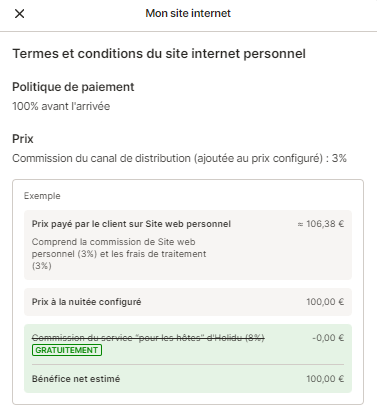Image resolution: width=377 pixels, height=420 pixels.
Task: Click the Comprend la commission description text
Action: [119, 254]
